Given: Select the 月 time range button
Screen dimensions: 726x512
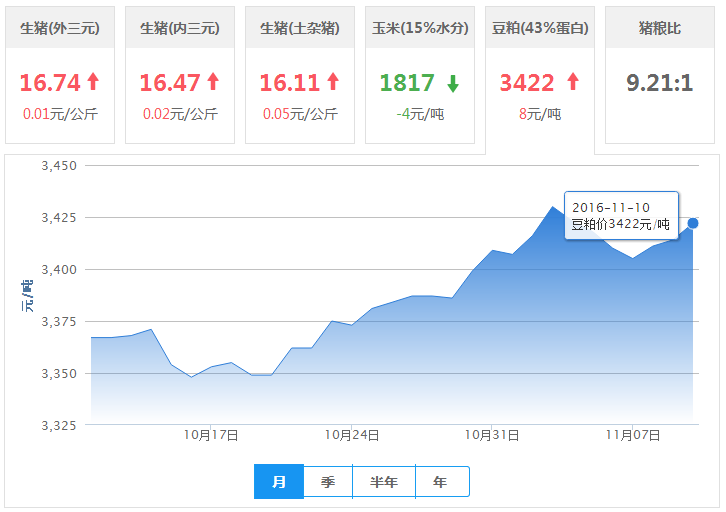Looking at the screenshot, I should tap(279, 481).
